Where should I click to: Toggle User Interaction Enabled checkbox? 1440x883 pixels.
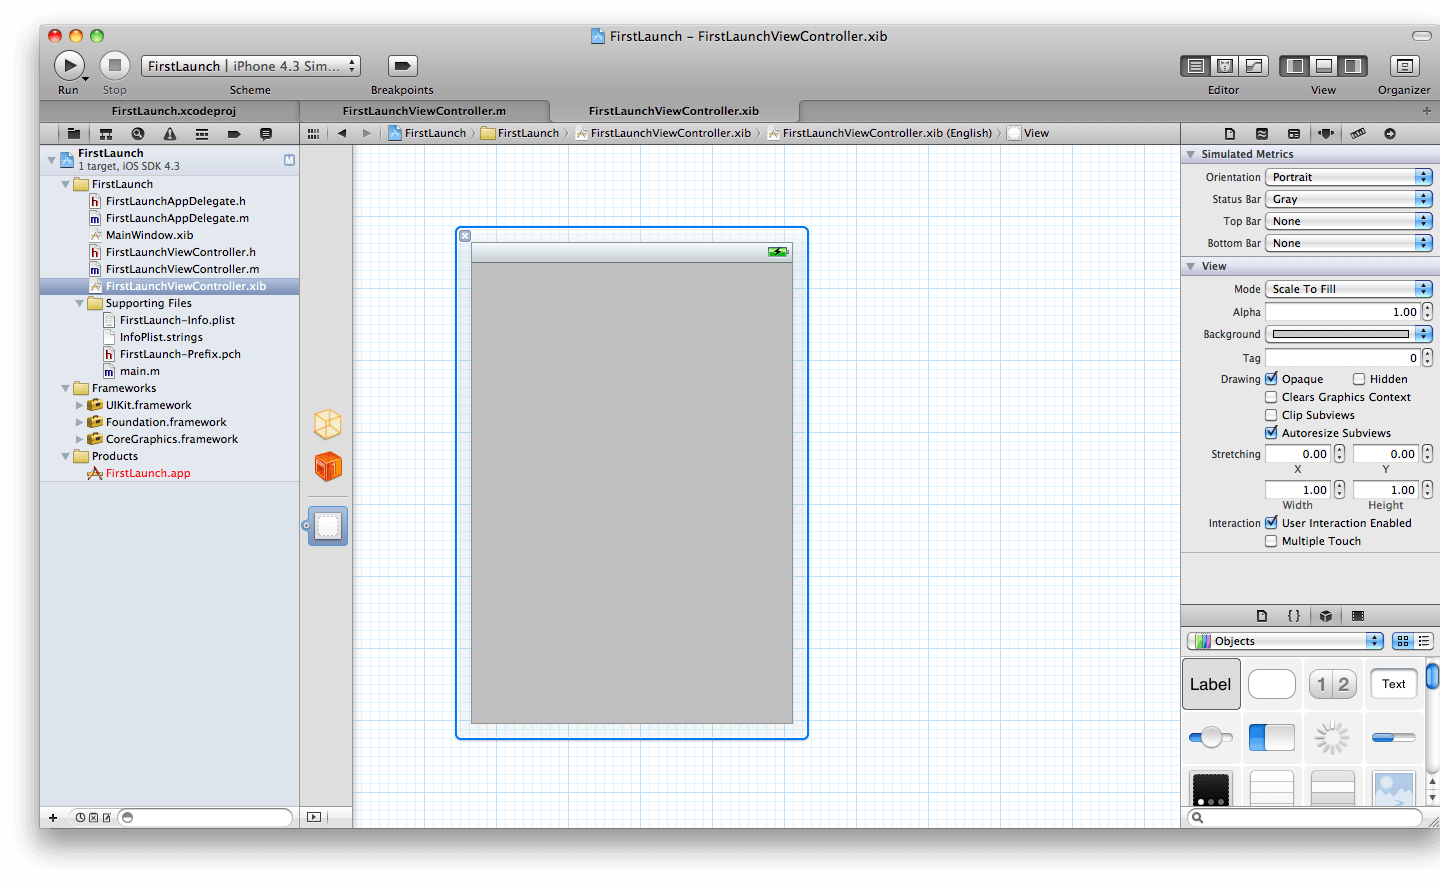click(1271, 523)
